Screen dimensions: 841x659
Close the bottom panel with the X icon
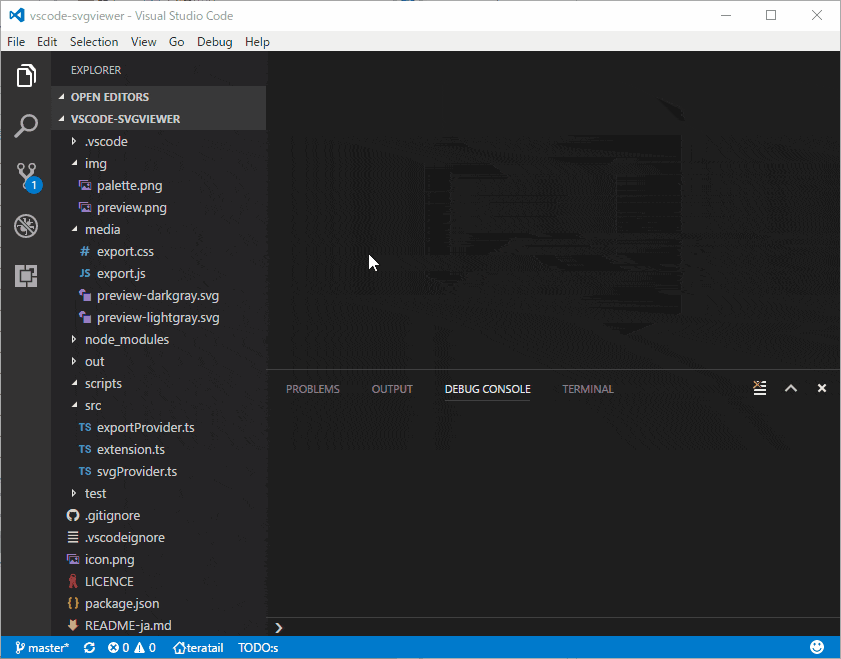point(822,388)
